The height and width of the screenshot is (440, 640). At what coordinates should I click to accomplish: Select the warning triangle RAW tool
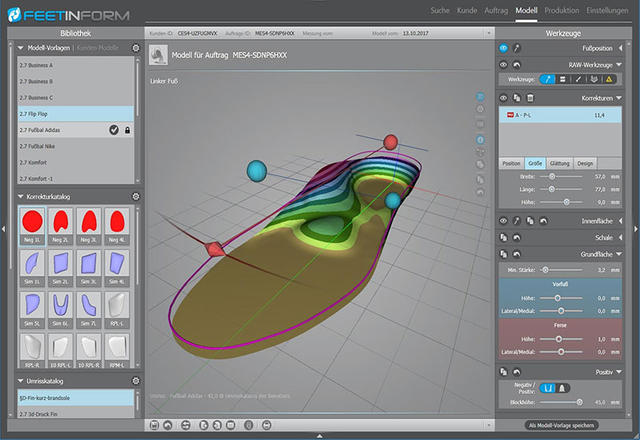(x=610, y=79)
